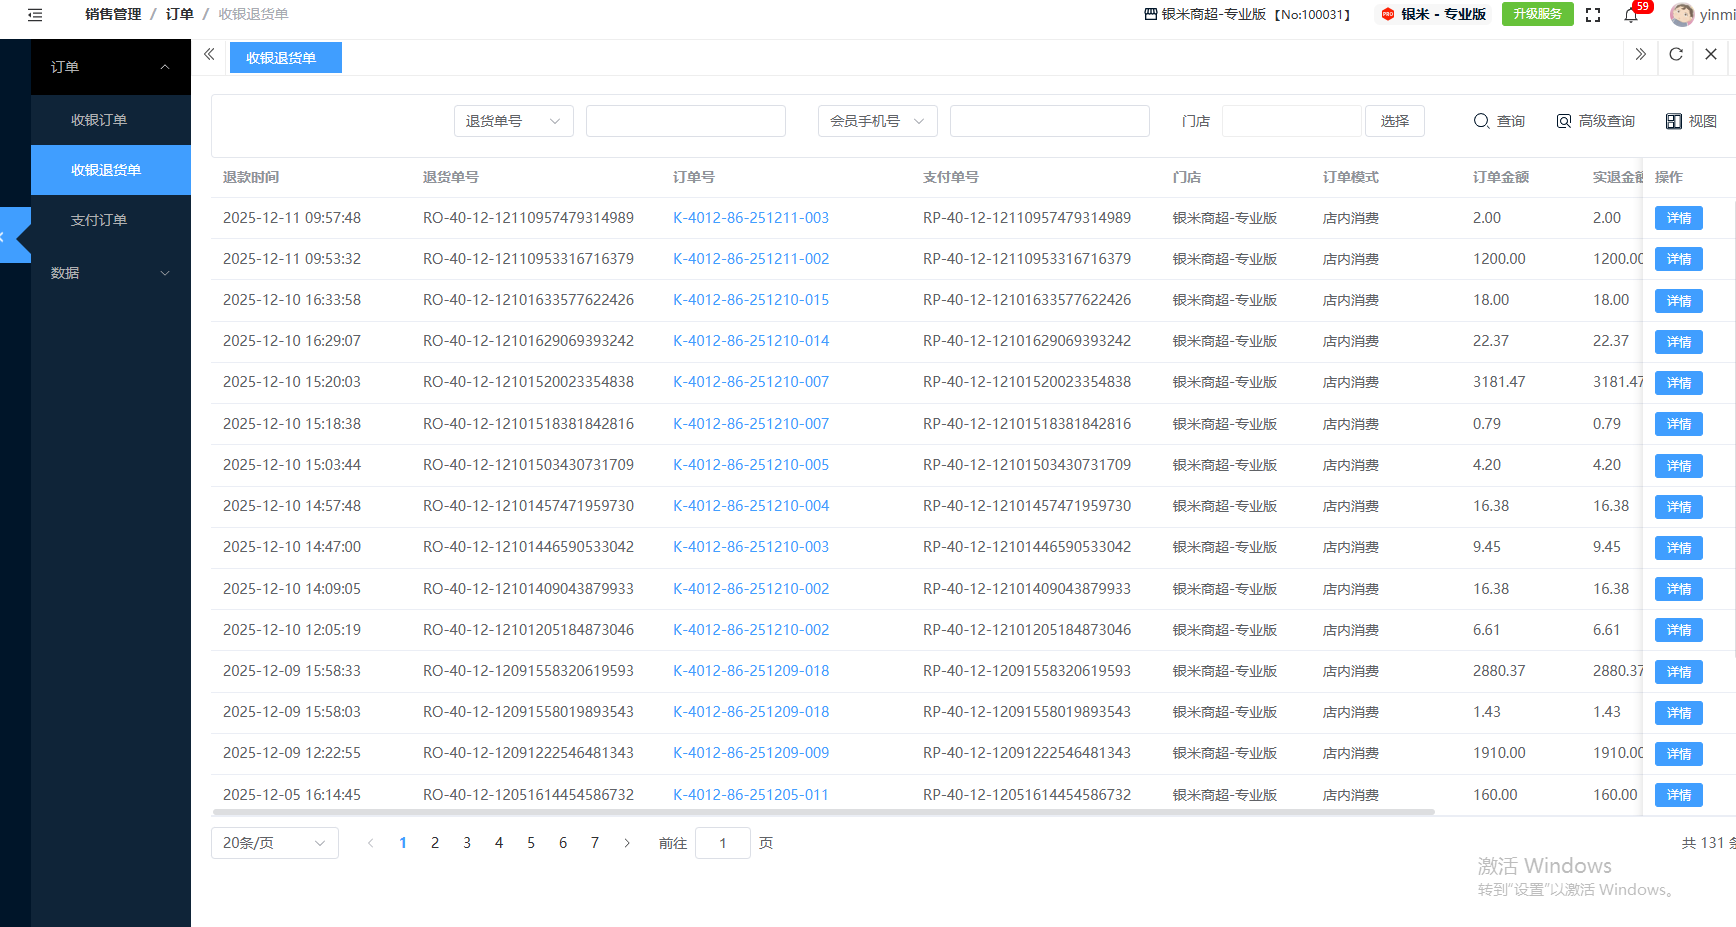Run search with the 查询 magnifier button

[x=1498, y=121]
